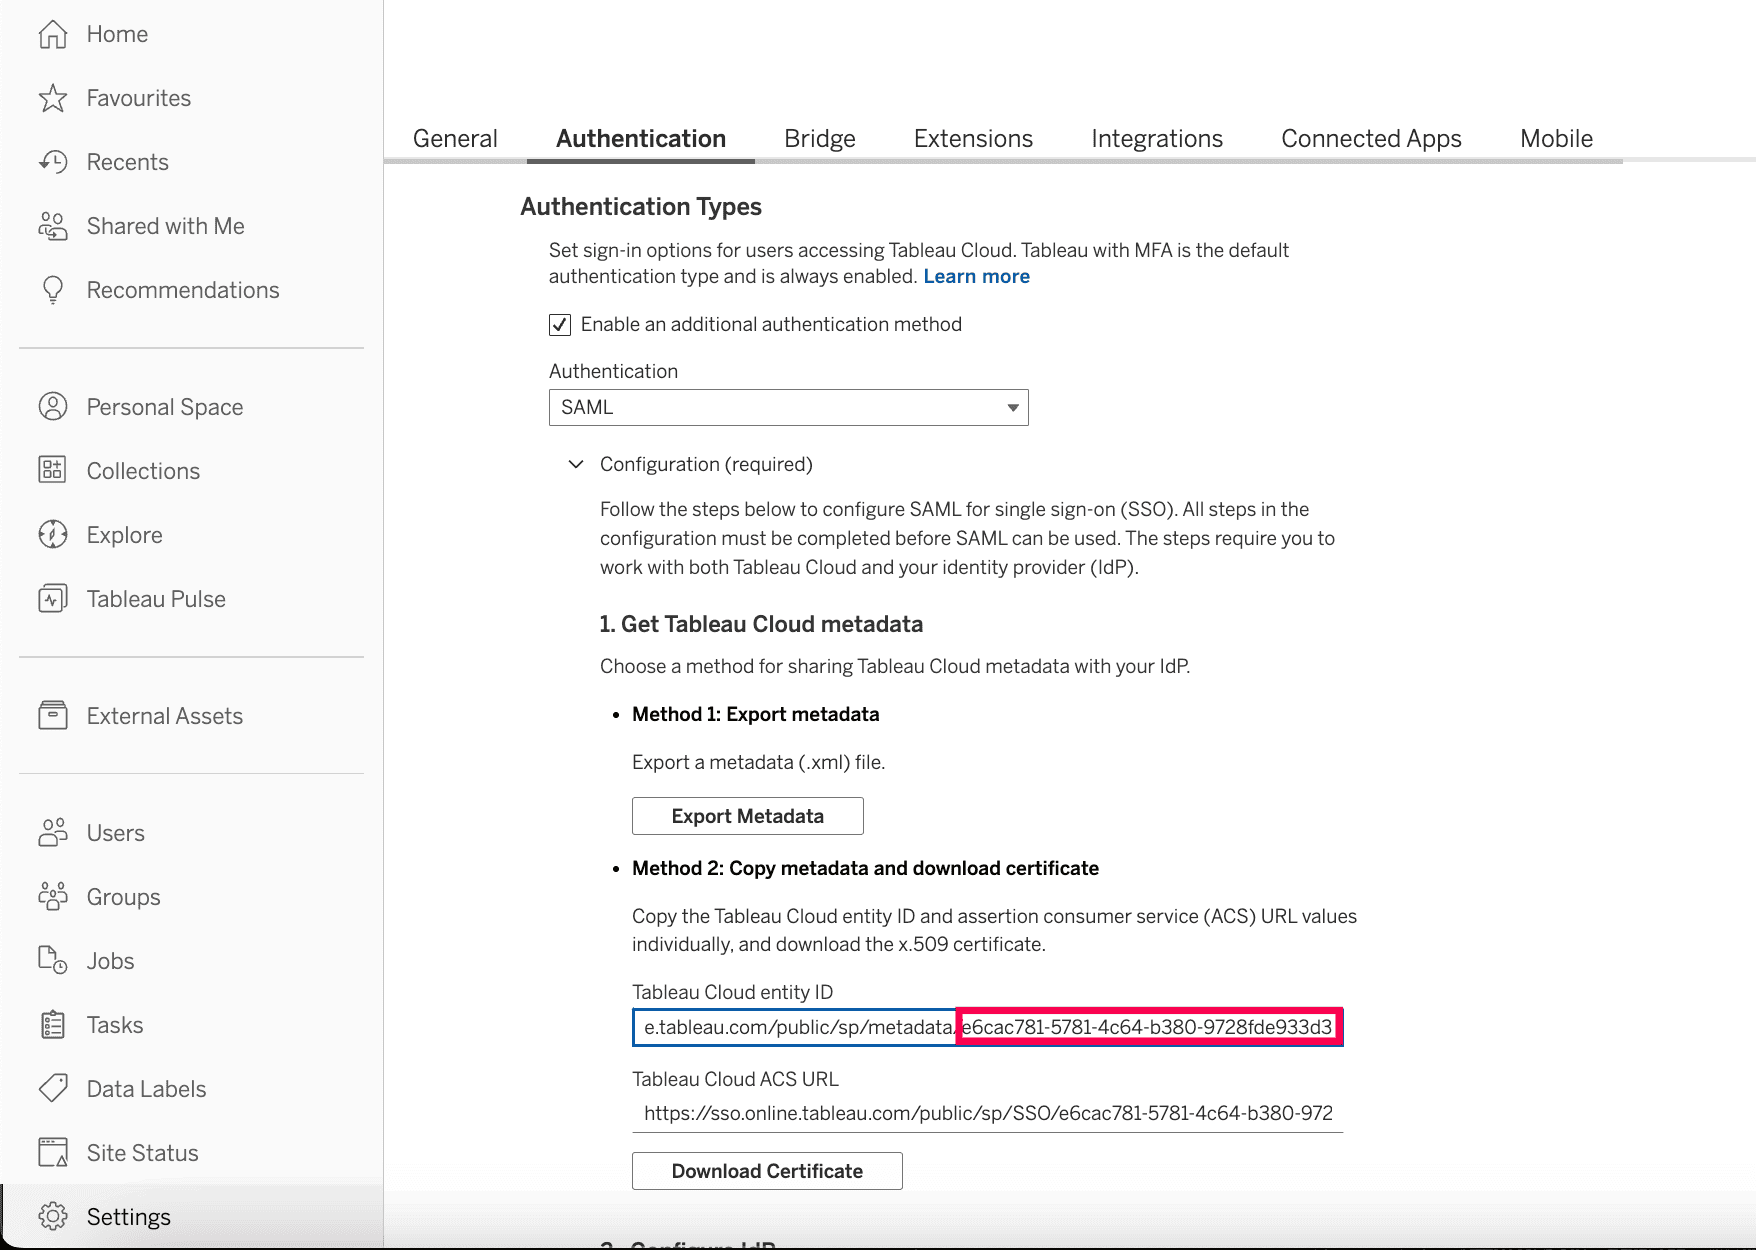Uncheck Enable an additional authentication method

click(x=559, y=323)
